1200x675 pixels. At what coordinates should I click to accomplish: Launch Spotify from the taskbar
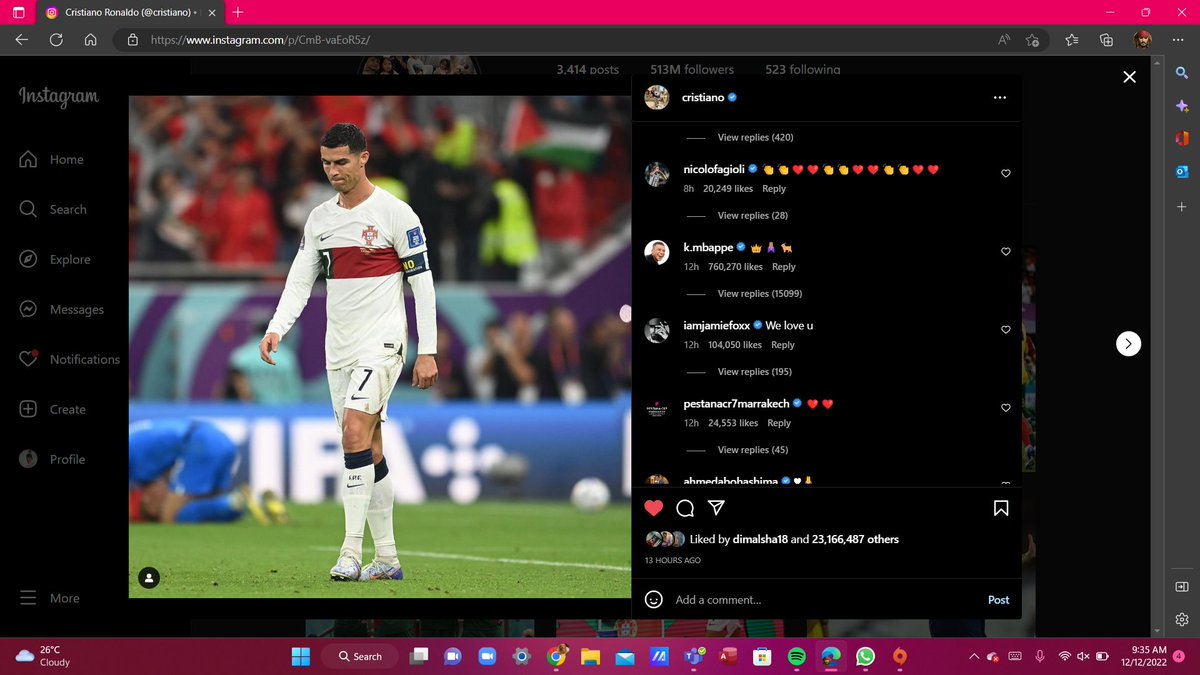pos(797,656)
